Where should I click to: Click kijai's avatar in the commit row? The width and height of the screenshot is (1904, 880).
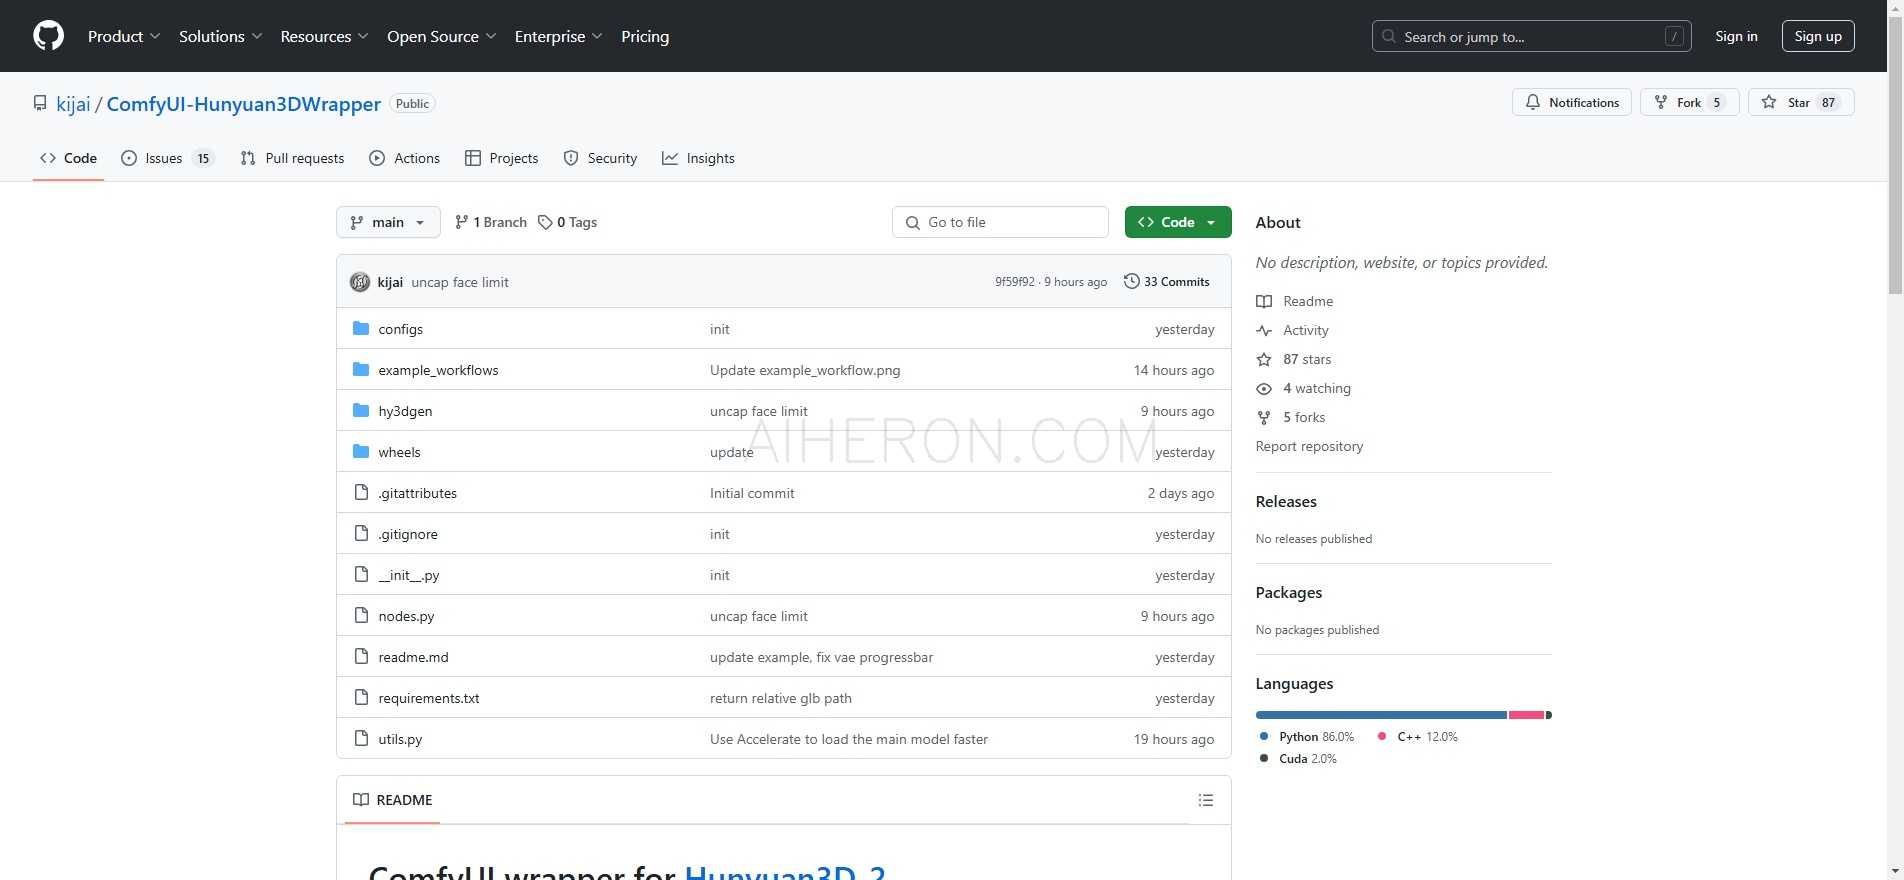click(360, 282)
